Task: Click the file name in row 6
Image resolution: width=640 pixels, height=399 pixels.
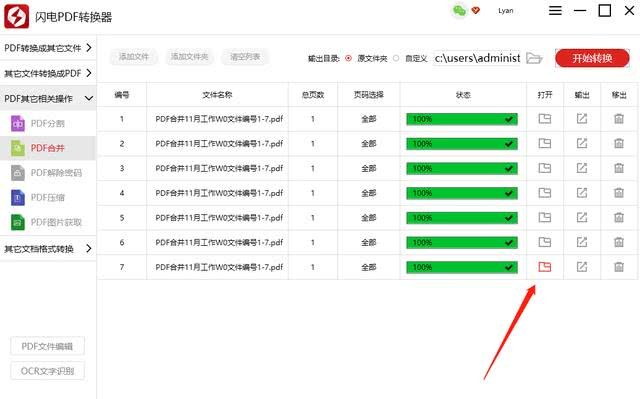Action: click(x=219, y=242)
